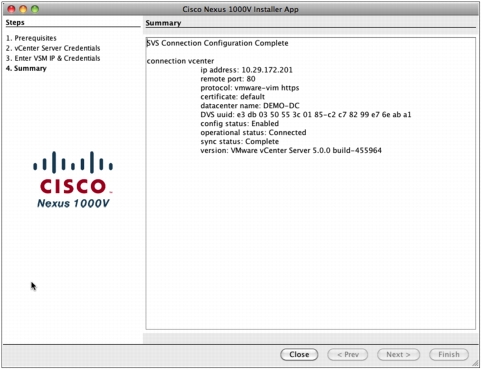
Task: Click the 'sync status: Complete' line
Action: pos(239,142)
